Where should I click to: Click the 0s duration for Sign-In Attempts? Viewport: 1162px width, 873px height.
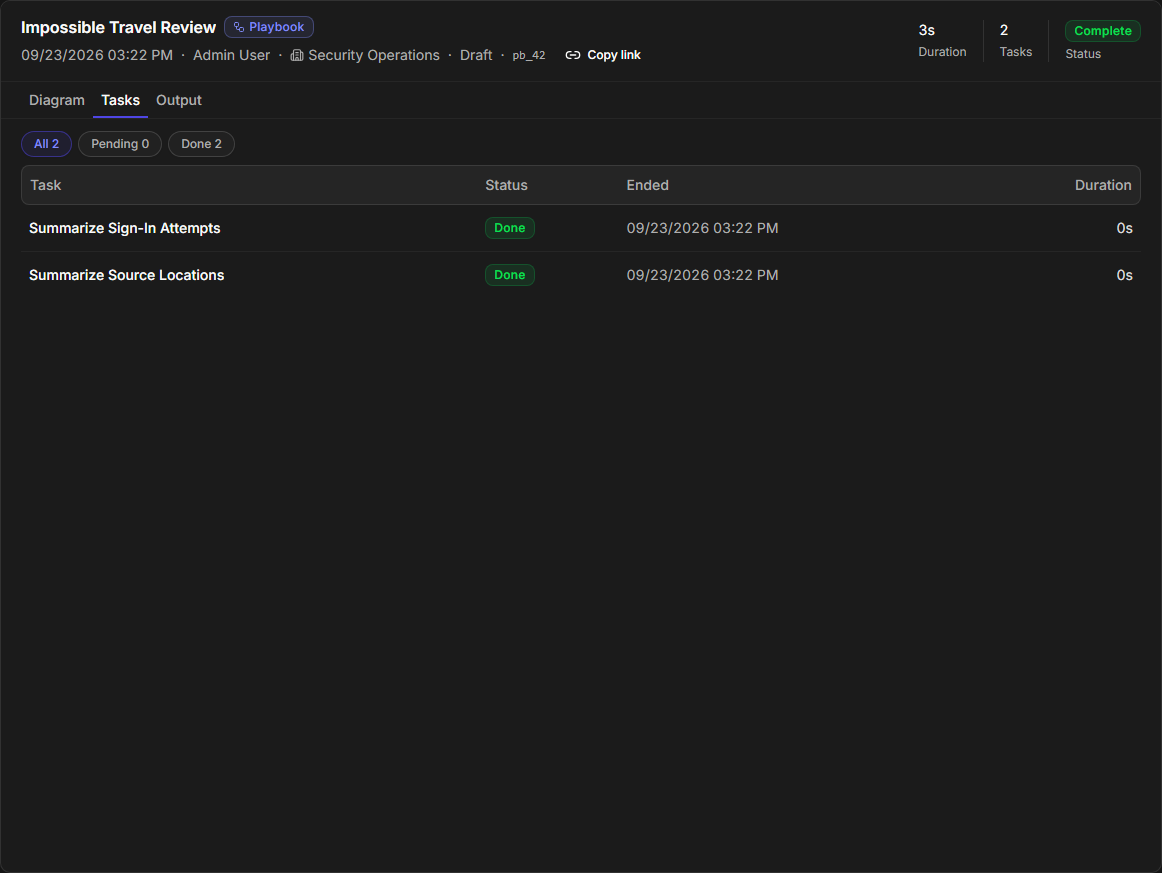[1124, 228]
